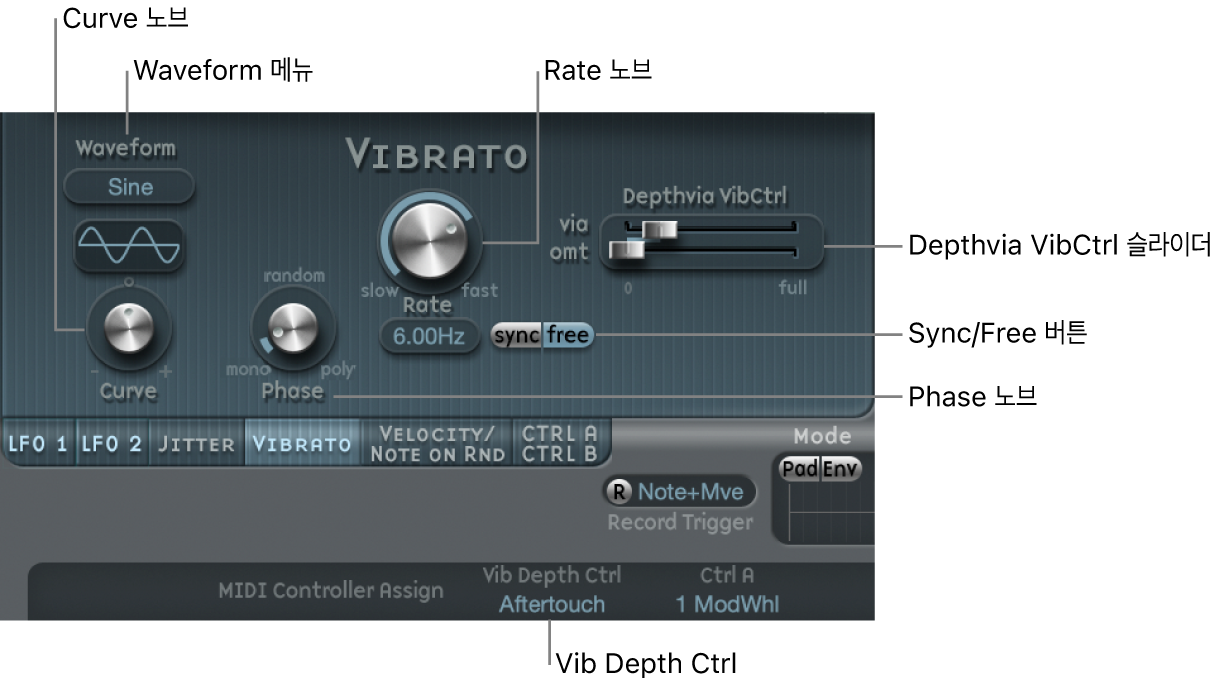The width and height of the screenshot is (1226, 684).
Task: Select the Pad mode button
Action: [800, 469]
